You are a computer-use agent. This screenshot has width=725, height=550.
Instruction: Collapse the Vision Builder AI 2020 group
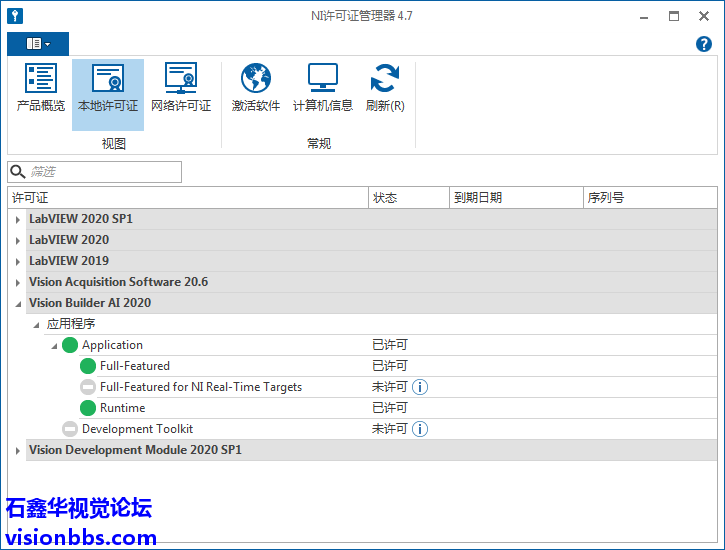pos(18,303)
